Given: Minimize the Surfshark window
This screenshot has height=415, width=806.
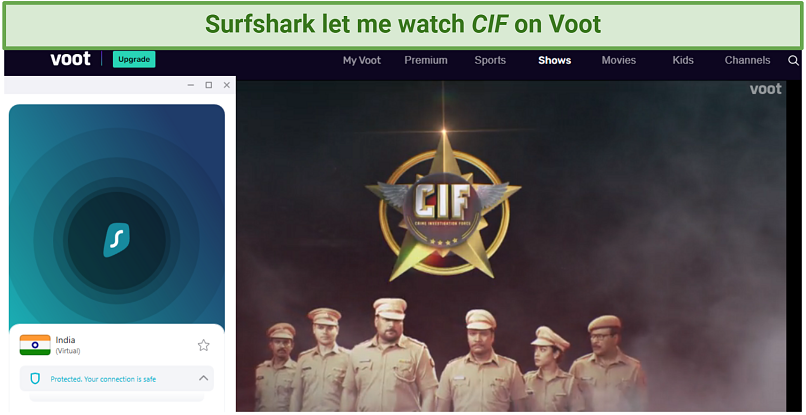Looking at the screenshot, I should pyautogui.click(x=191, y=85).
